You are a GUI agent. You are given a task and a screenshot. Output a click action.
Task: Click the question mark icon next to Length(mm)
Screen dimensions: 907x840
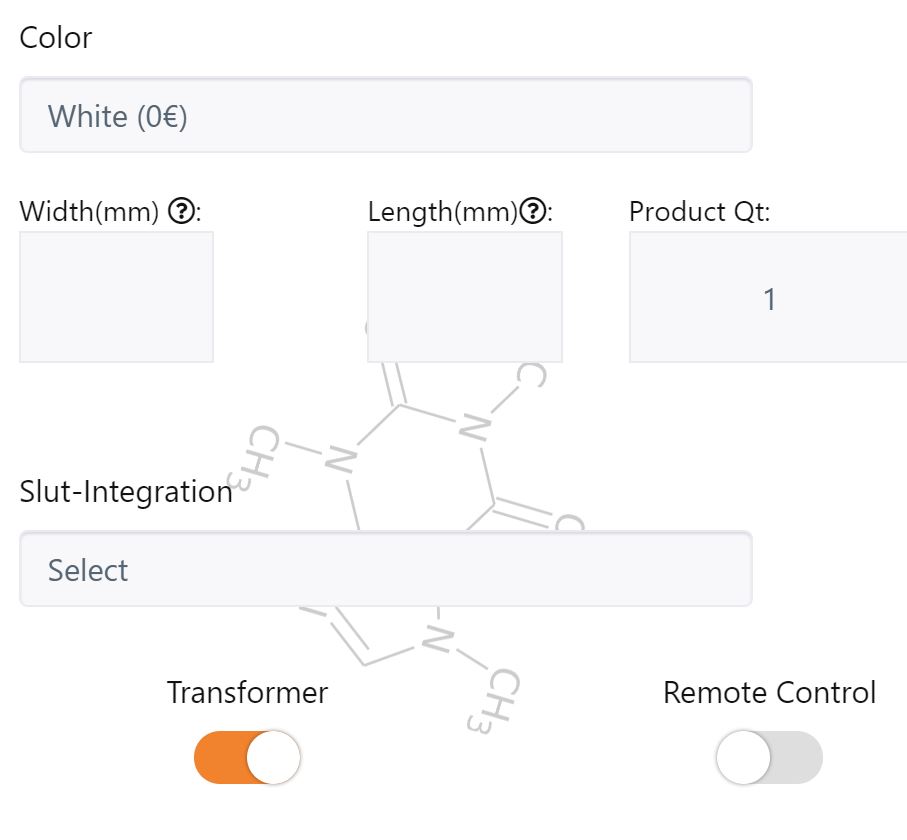point(535,212)
